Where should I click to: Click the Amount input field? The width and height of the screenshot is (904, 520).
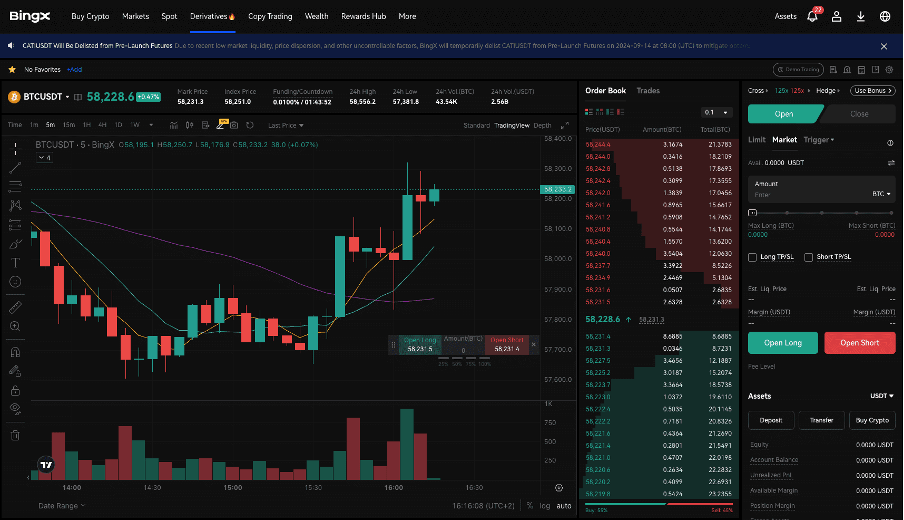pyautogui.click(x=822, y=189)
